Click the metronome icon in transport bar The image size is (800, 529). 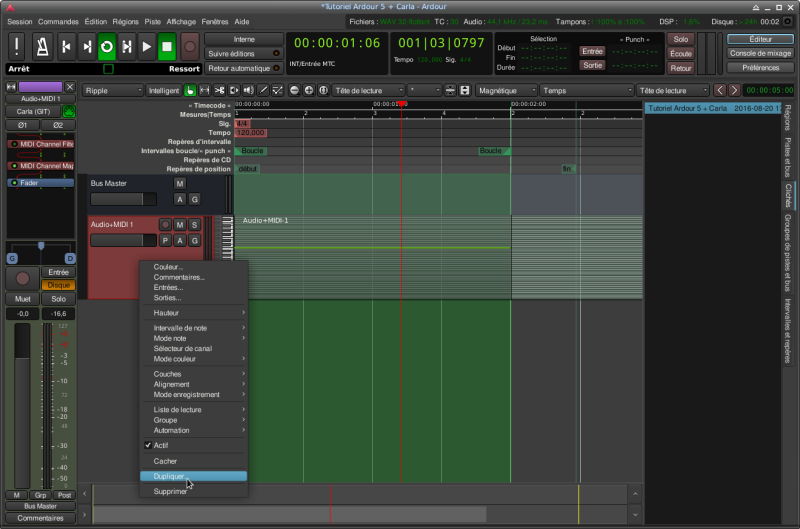pos(44,46)
